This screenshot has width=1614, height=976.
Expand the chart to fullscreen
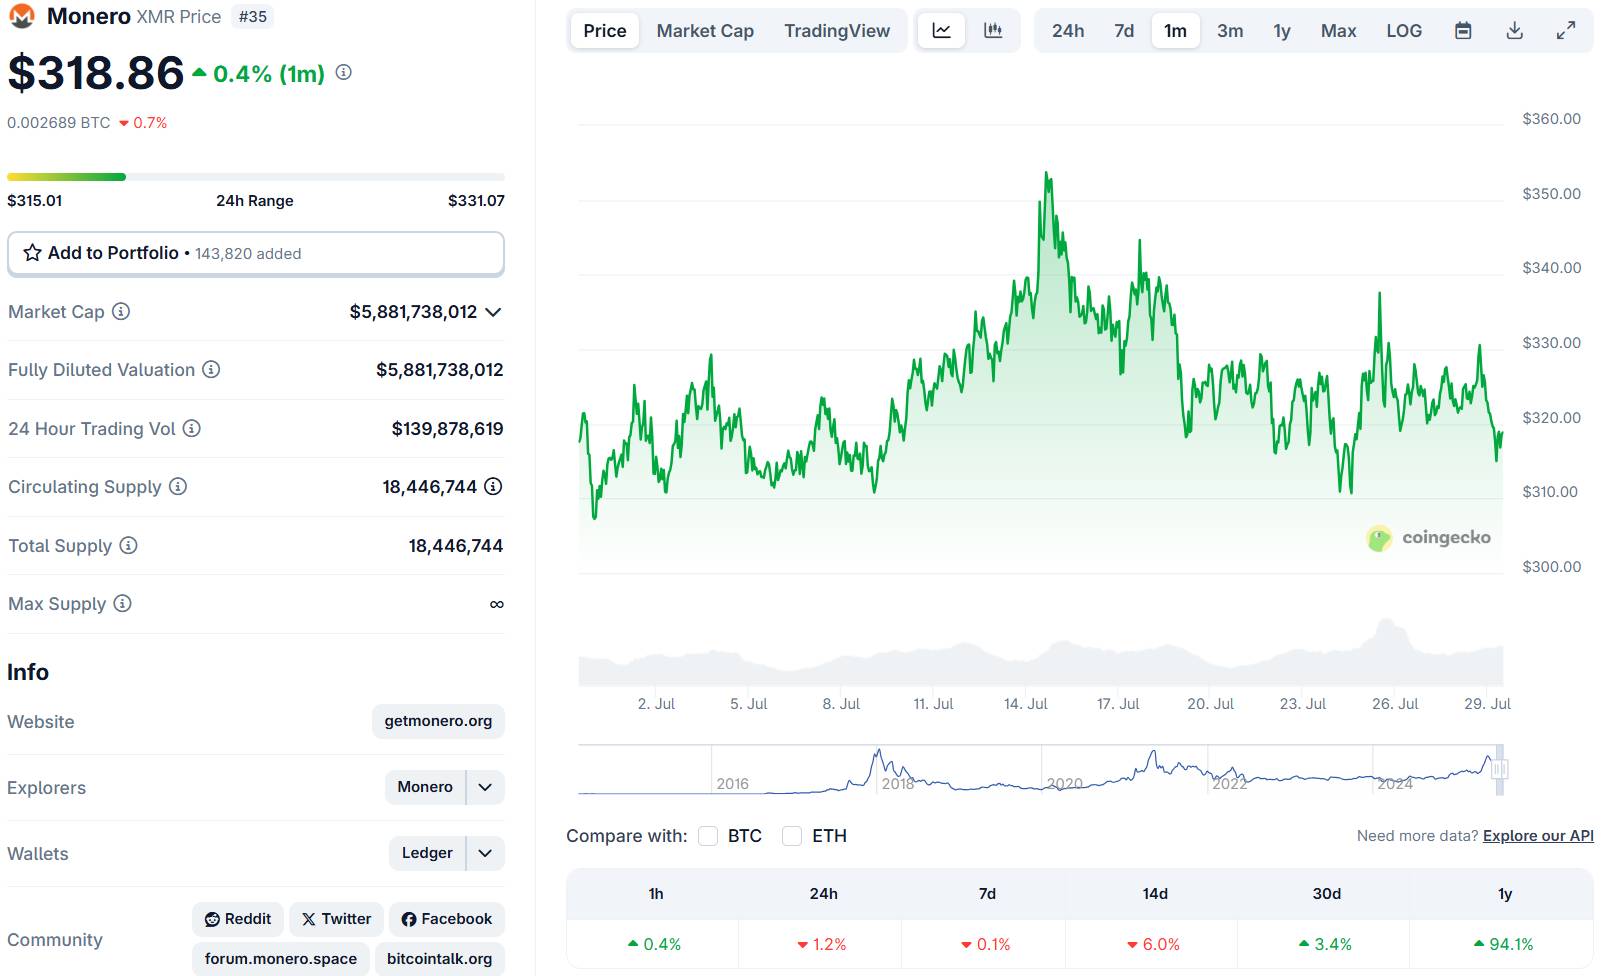coord(1566,31)
